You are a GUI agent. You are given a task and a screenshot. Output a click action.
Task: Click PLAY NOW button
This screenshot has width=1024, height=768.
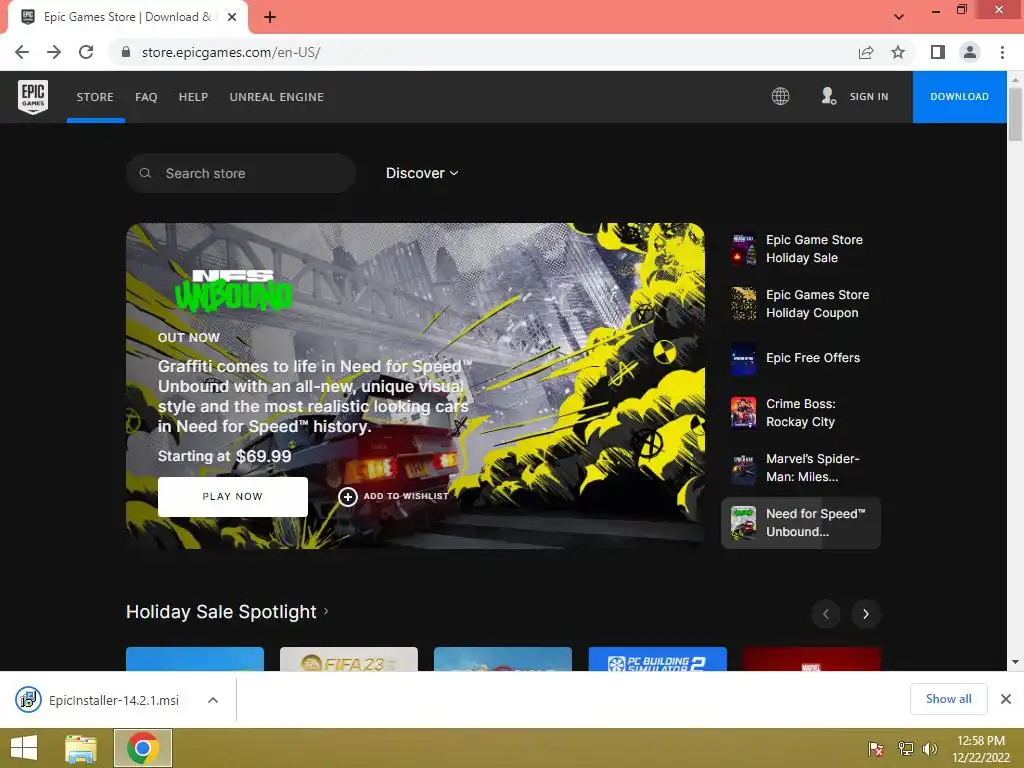click(x=232, y=497)
